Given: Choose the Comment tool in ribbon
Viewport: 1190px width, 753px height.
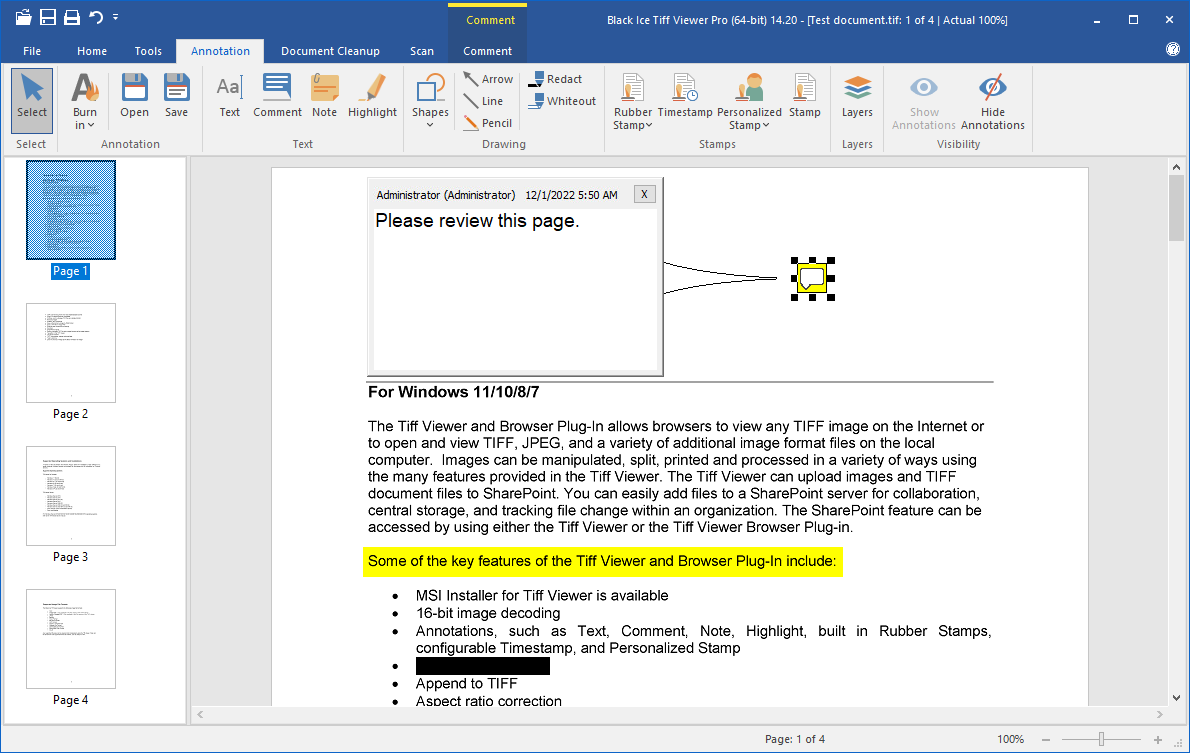Looking at the screenshot, I should (x=277, y=97).
